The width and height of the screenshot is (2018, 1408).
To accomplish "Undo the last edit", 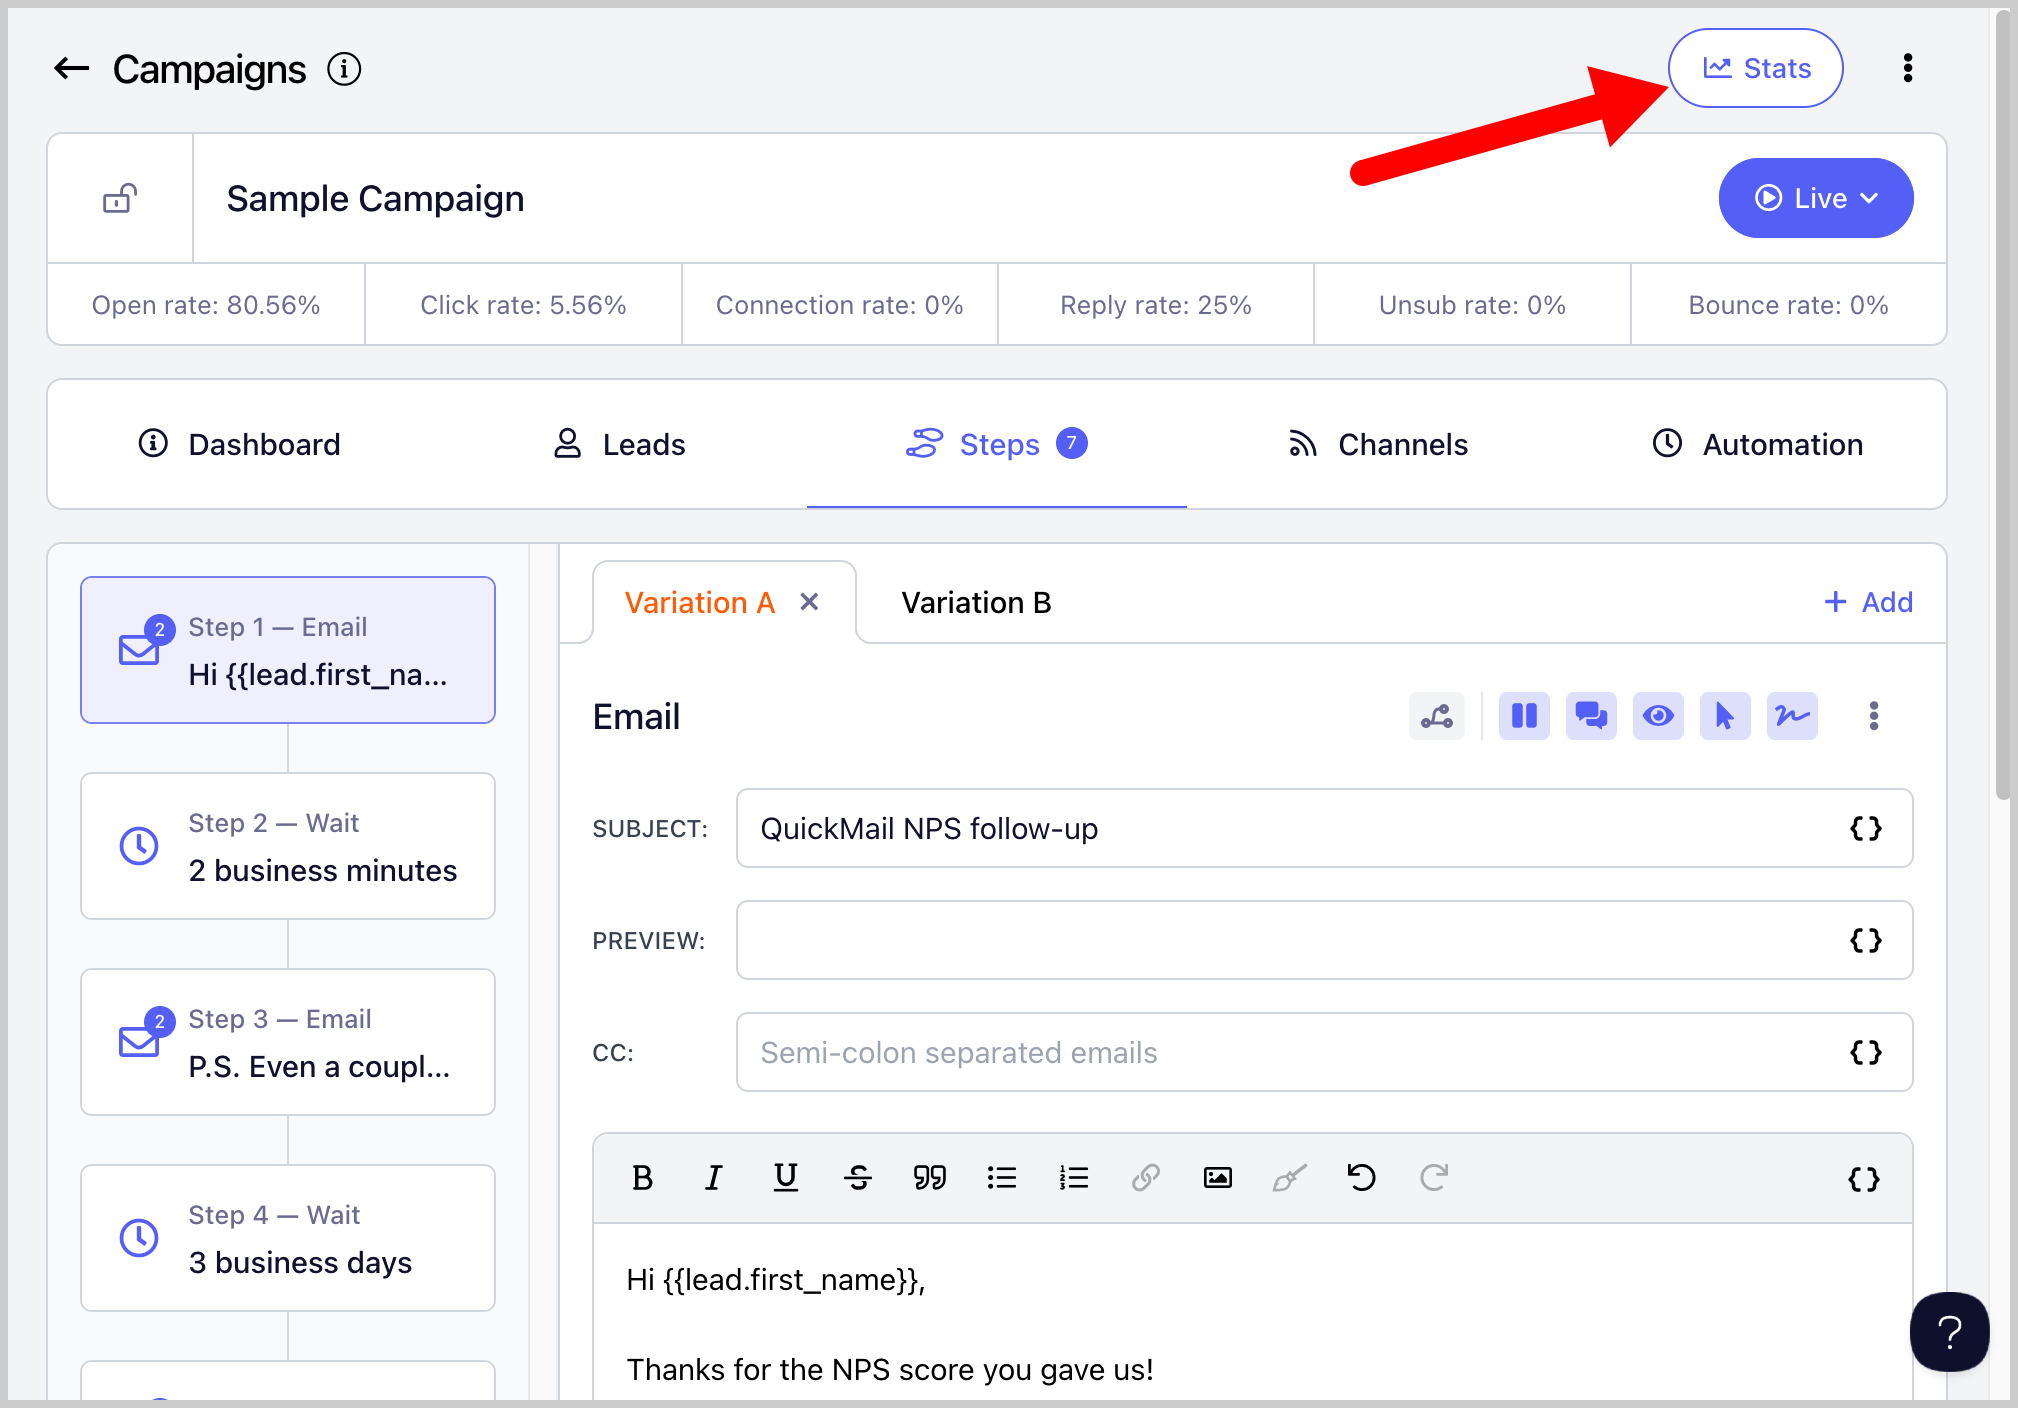I will point(1362,1178).
